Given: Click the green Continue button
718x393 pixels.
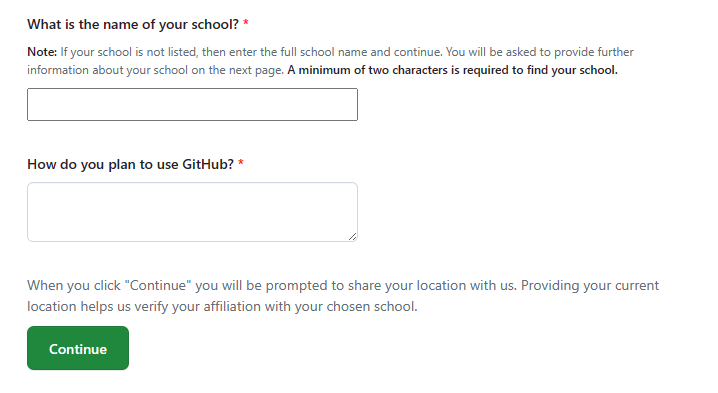Looking at the screenshot, I should tap(78, 348).
